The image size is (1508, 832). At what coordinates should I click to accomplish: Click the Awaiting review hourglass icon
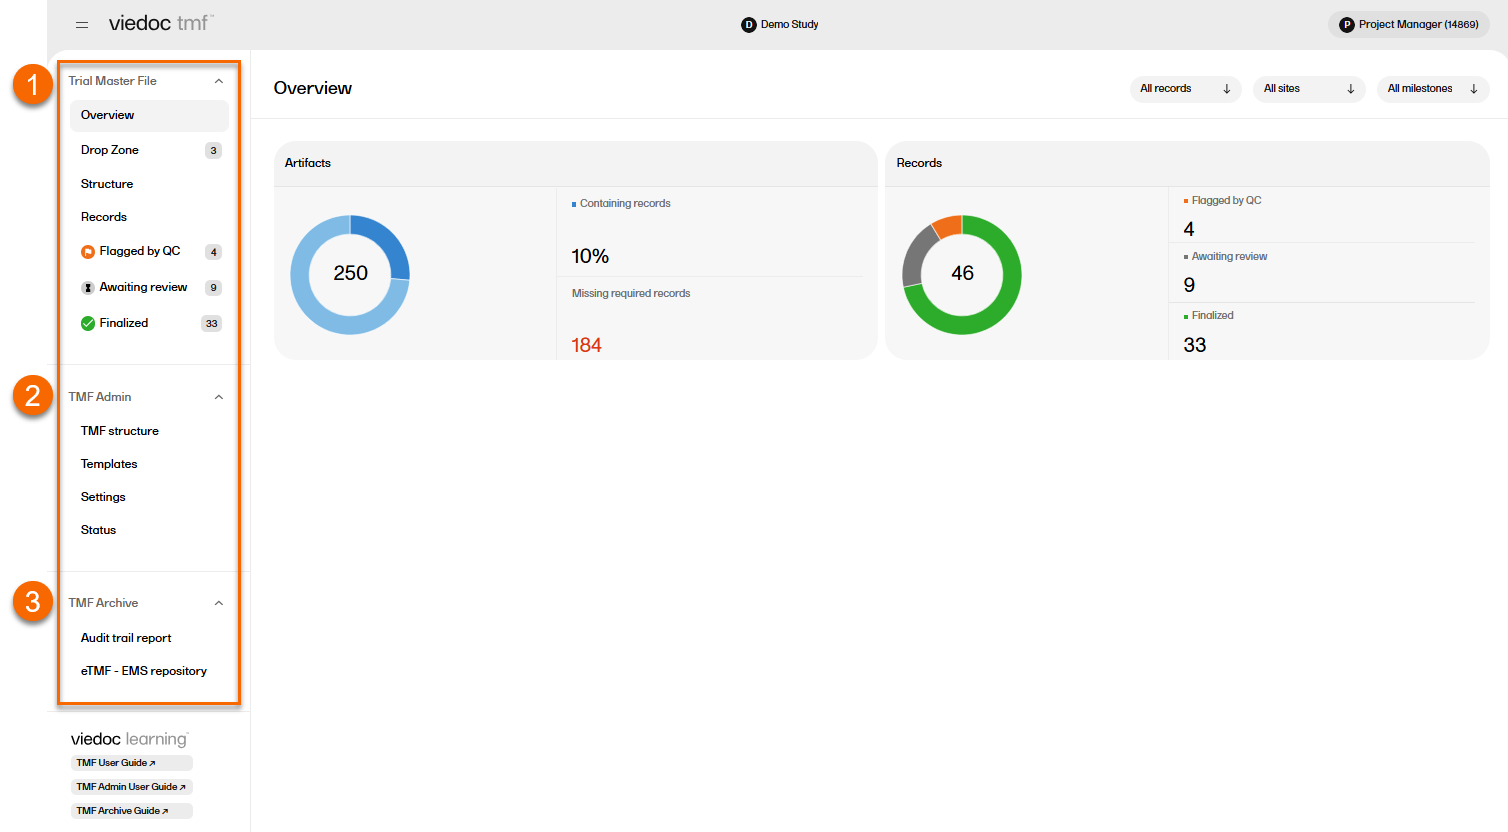tap(88, 288)
